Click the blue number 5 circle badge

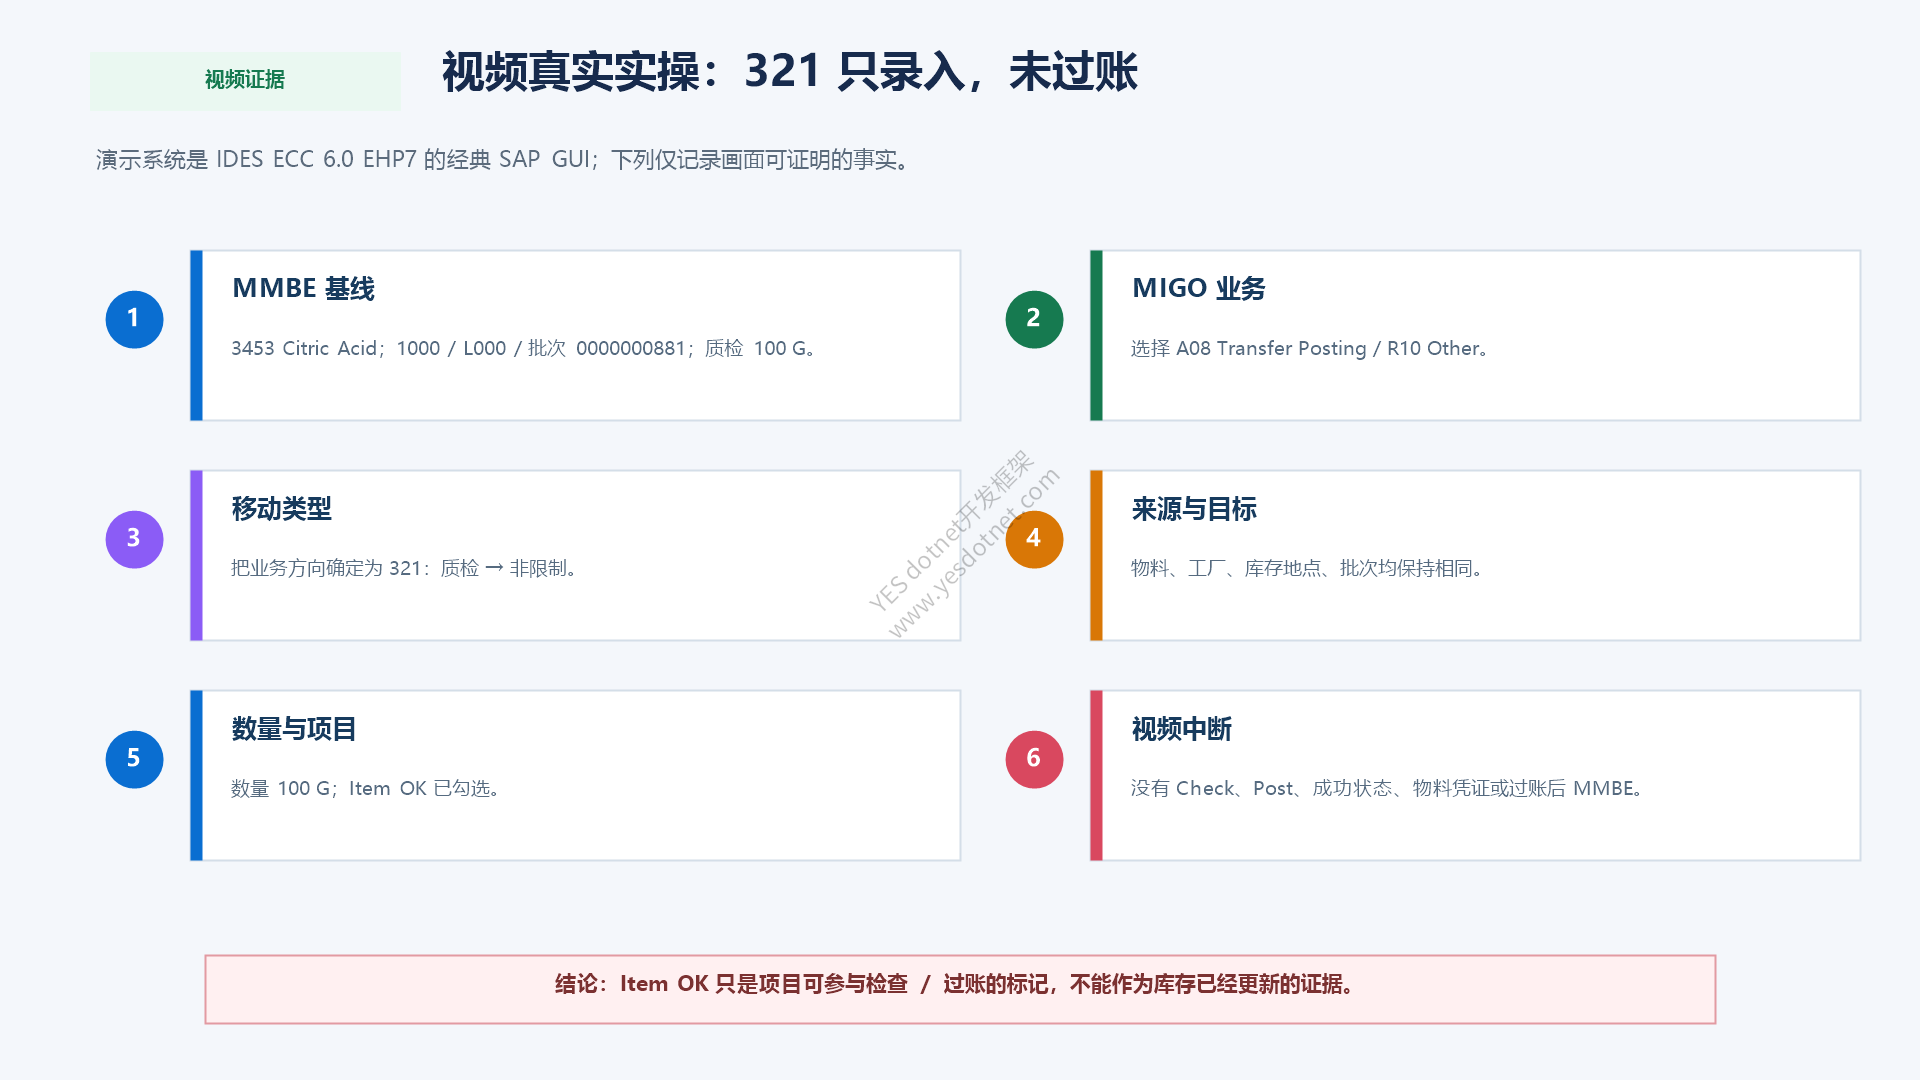click(134, 759)
